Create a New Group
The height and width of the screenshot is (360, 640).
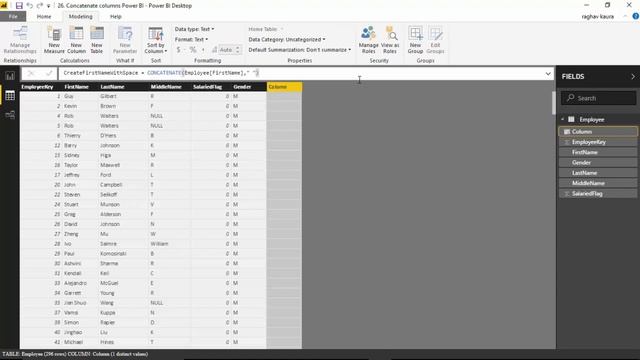click(x=415, y=40)
